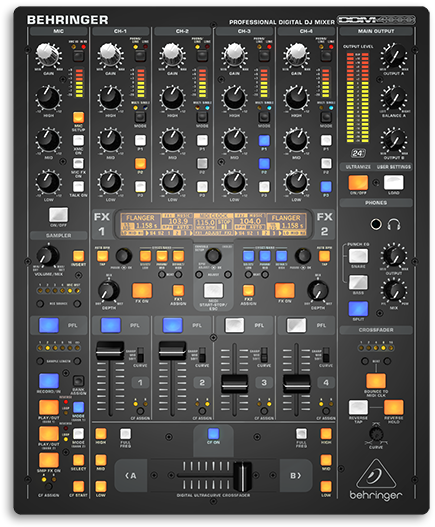Click the BOUNCE TO MIDI CLK button
Screen dimensions: 435x527
(x=375, y=381)
